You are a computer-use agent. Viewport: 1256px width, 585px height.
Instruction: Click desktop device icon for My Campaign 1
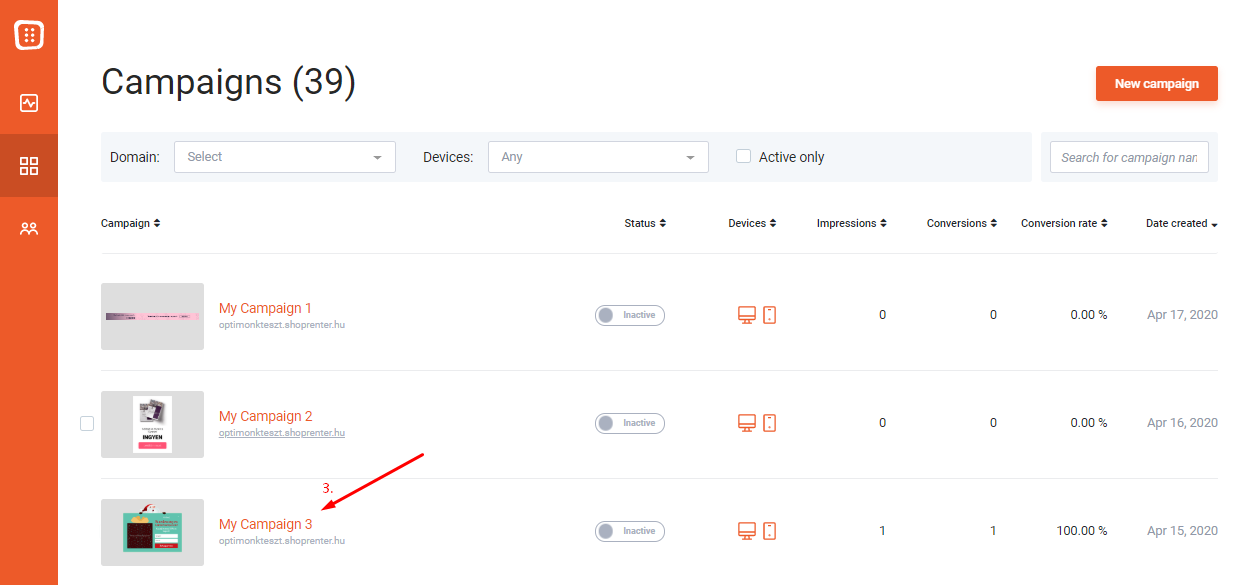pos(746,315)
